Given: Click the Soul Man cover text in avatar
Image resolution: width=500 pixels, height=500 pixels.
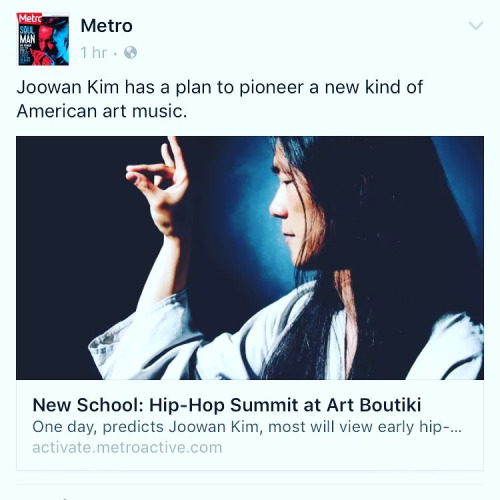Looking at the screenshot, I should pos(28,35).
